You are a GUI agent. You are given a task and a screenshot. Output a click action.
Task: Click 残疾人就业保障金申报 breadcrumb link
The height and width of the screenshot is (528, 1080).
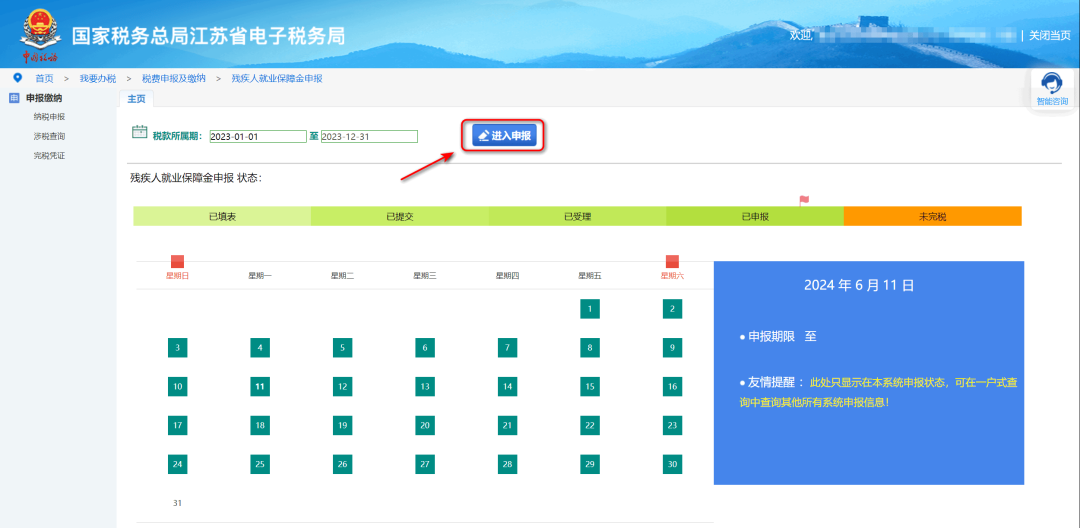pos(277,78)
